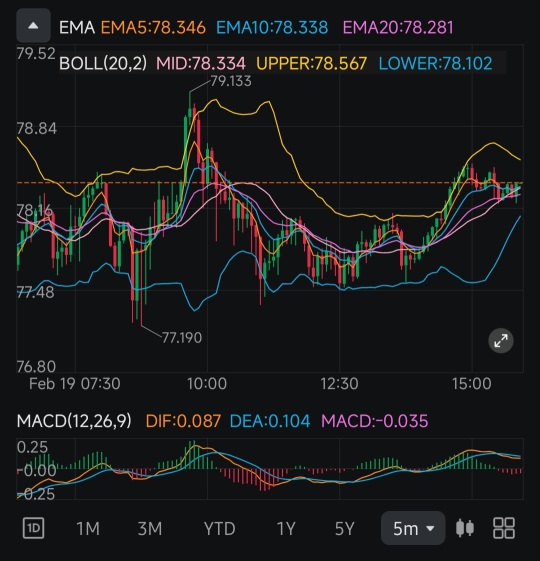
Task: Click the 79.133 high price marker
Action: [x=231, y=81]
